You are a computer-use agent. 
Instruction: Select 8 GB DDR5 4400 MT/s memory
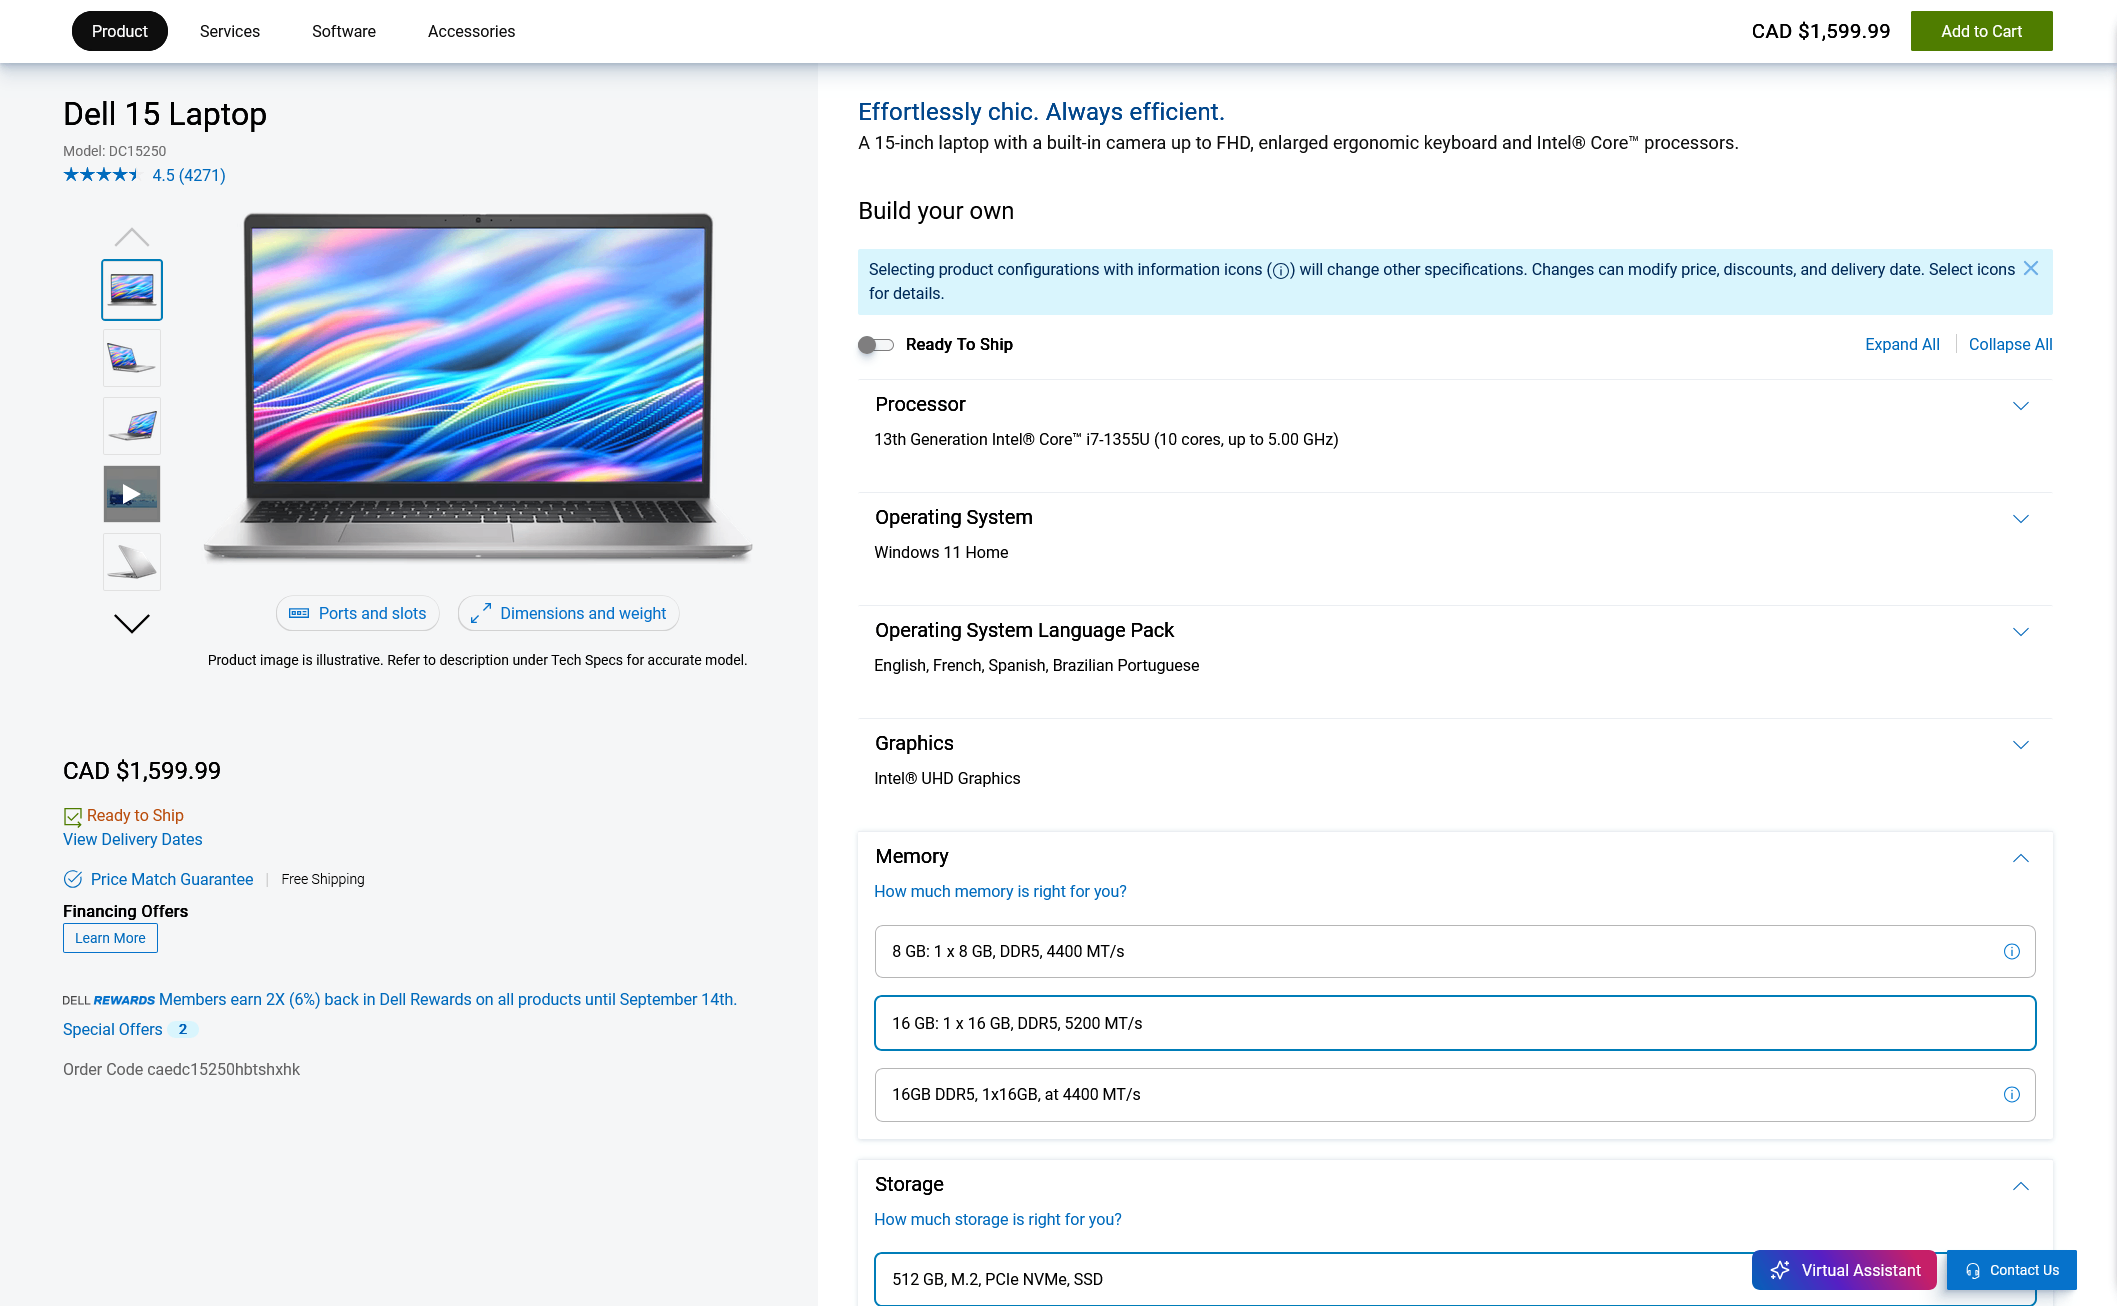pyautogui.click(x=1455, y=951)
